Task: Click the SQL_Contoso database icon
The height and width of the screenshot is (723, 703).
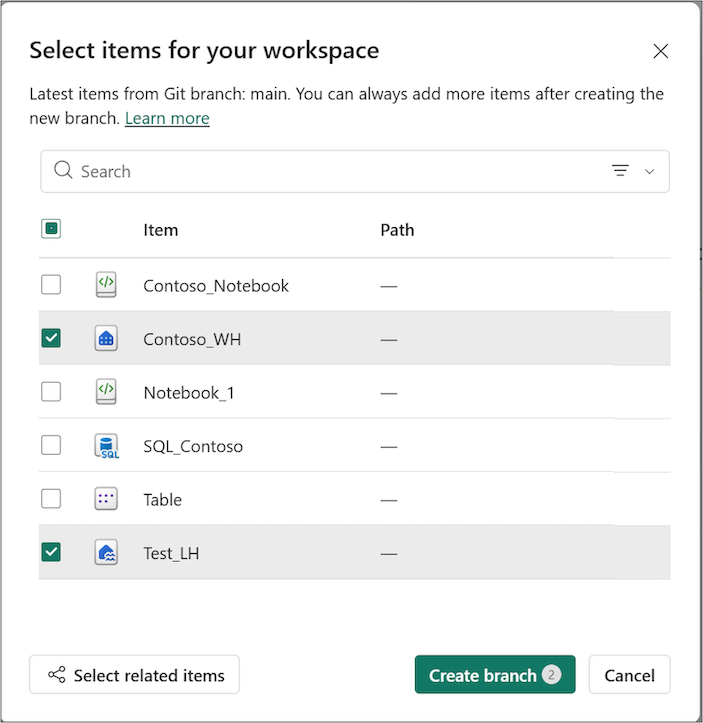Action: (x=106, y=446)
